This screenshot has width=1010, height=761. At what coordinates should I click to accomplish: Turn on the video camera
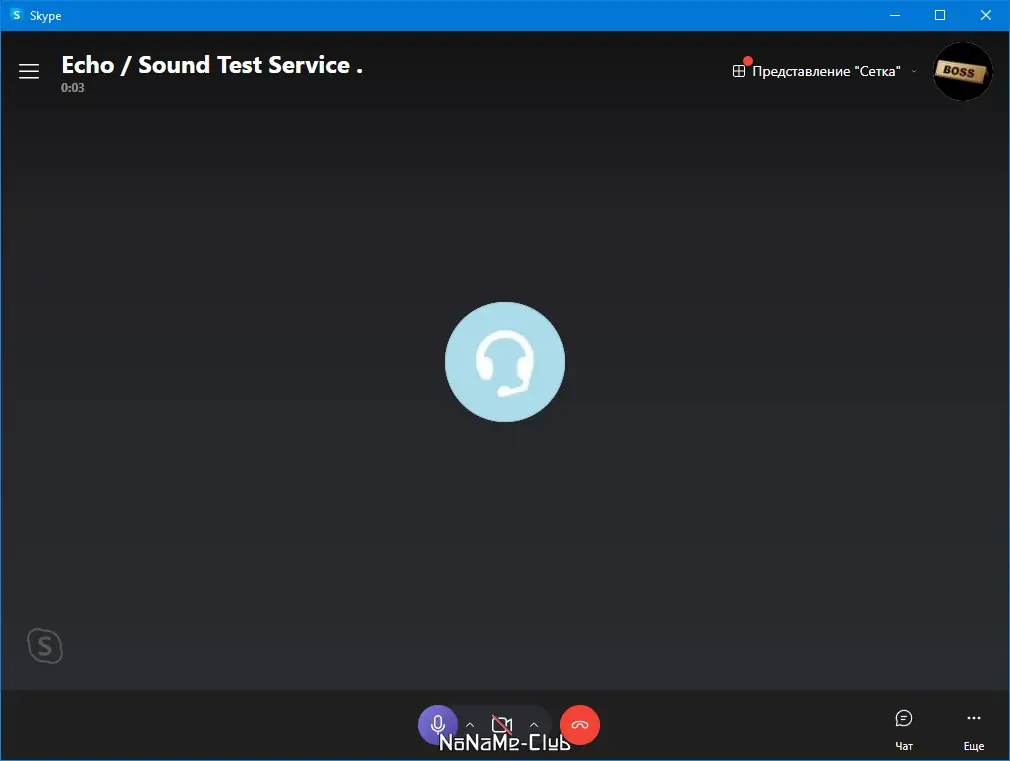pyautogui.click(x=502, y=725)
